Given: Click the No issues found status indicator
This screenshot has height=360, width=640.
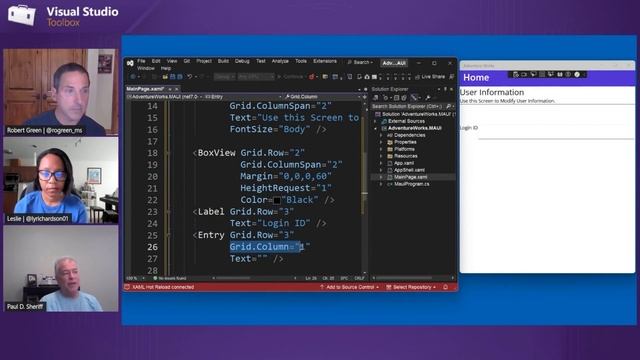Looking at the screenshot, I should point(169,278).
